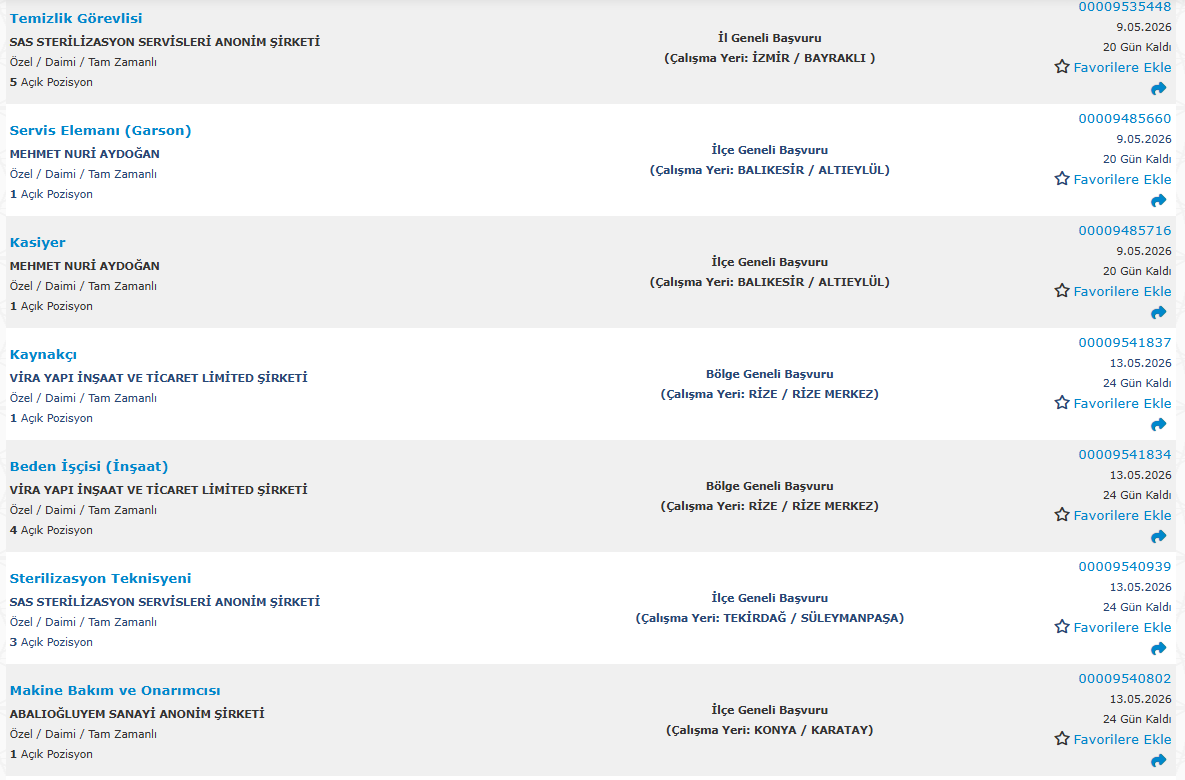Share the Kasiyer job listing

tap(1159, 313)
